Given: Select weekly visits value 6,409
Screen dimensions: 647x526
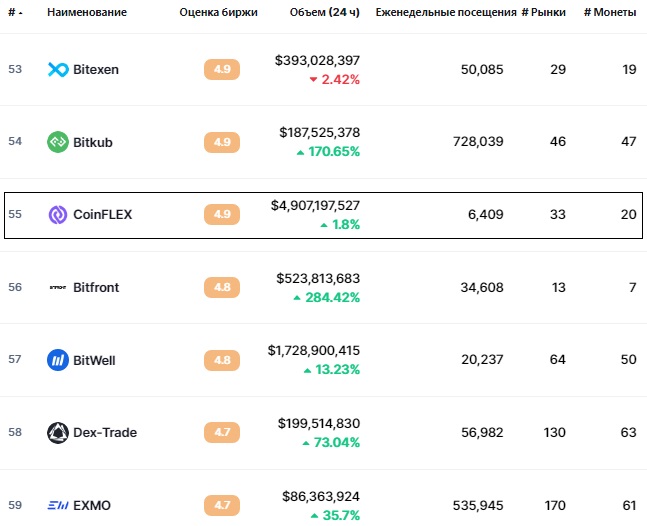Looking at the screenshot, I should tap(486, 215).
